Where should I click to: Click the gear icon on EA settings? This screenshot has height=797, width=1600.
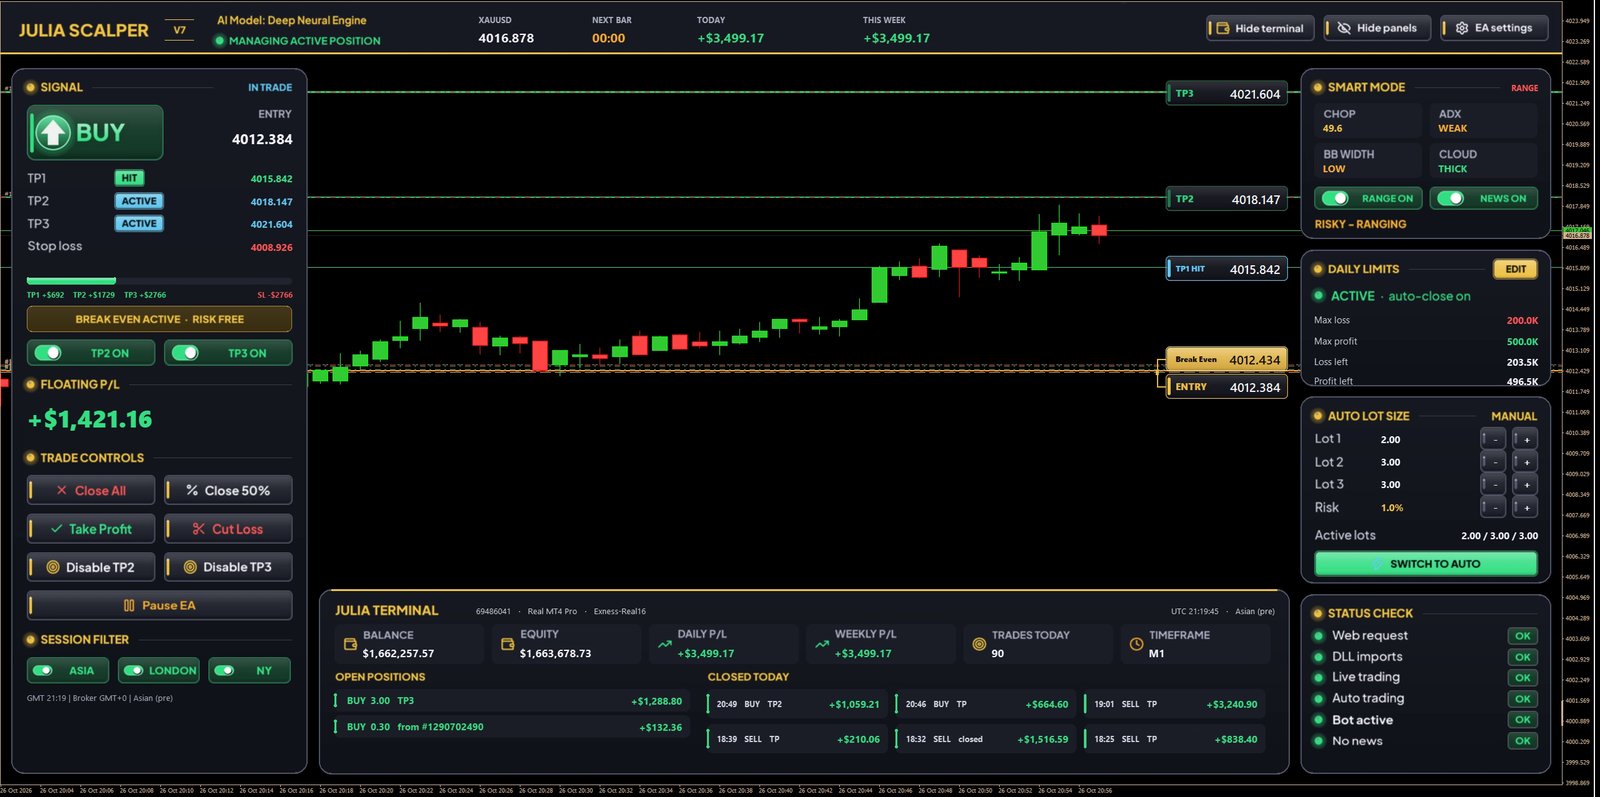1462,28
